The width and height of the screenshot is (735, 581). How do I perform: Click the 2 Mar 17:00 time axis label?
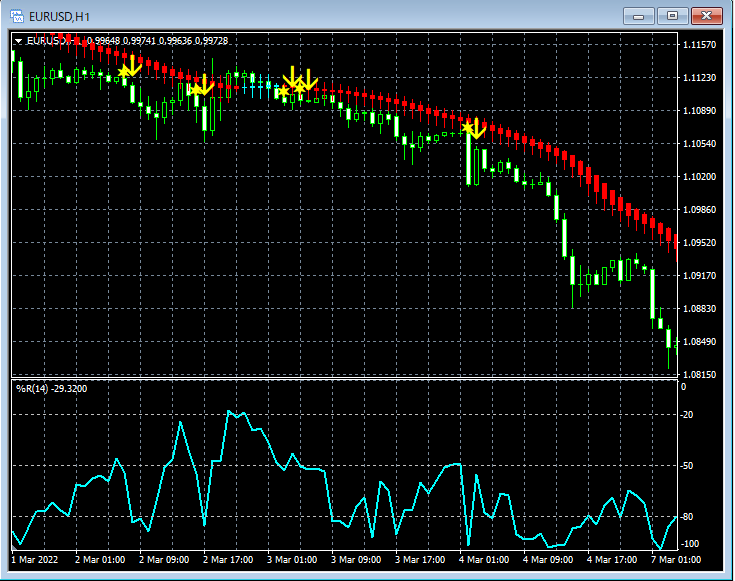(x=228, y=560)
